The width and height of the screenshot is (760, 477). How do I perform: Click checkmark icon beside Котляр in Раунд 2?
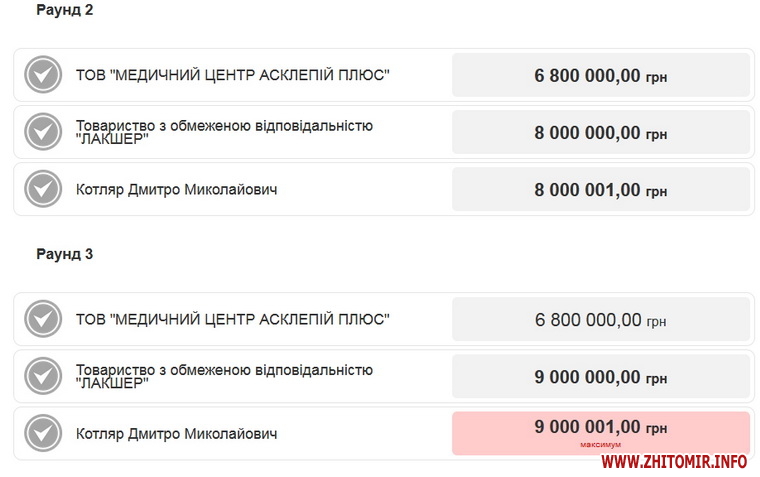(43, 189)
